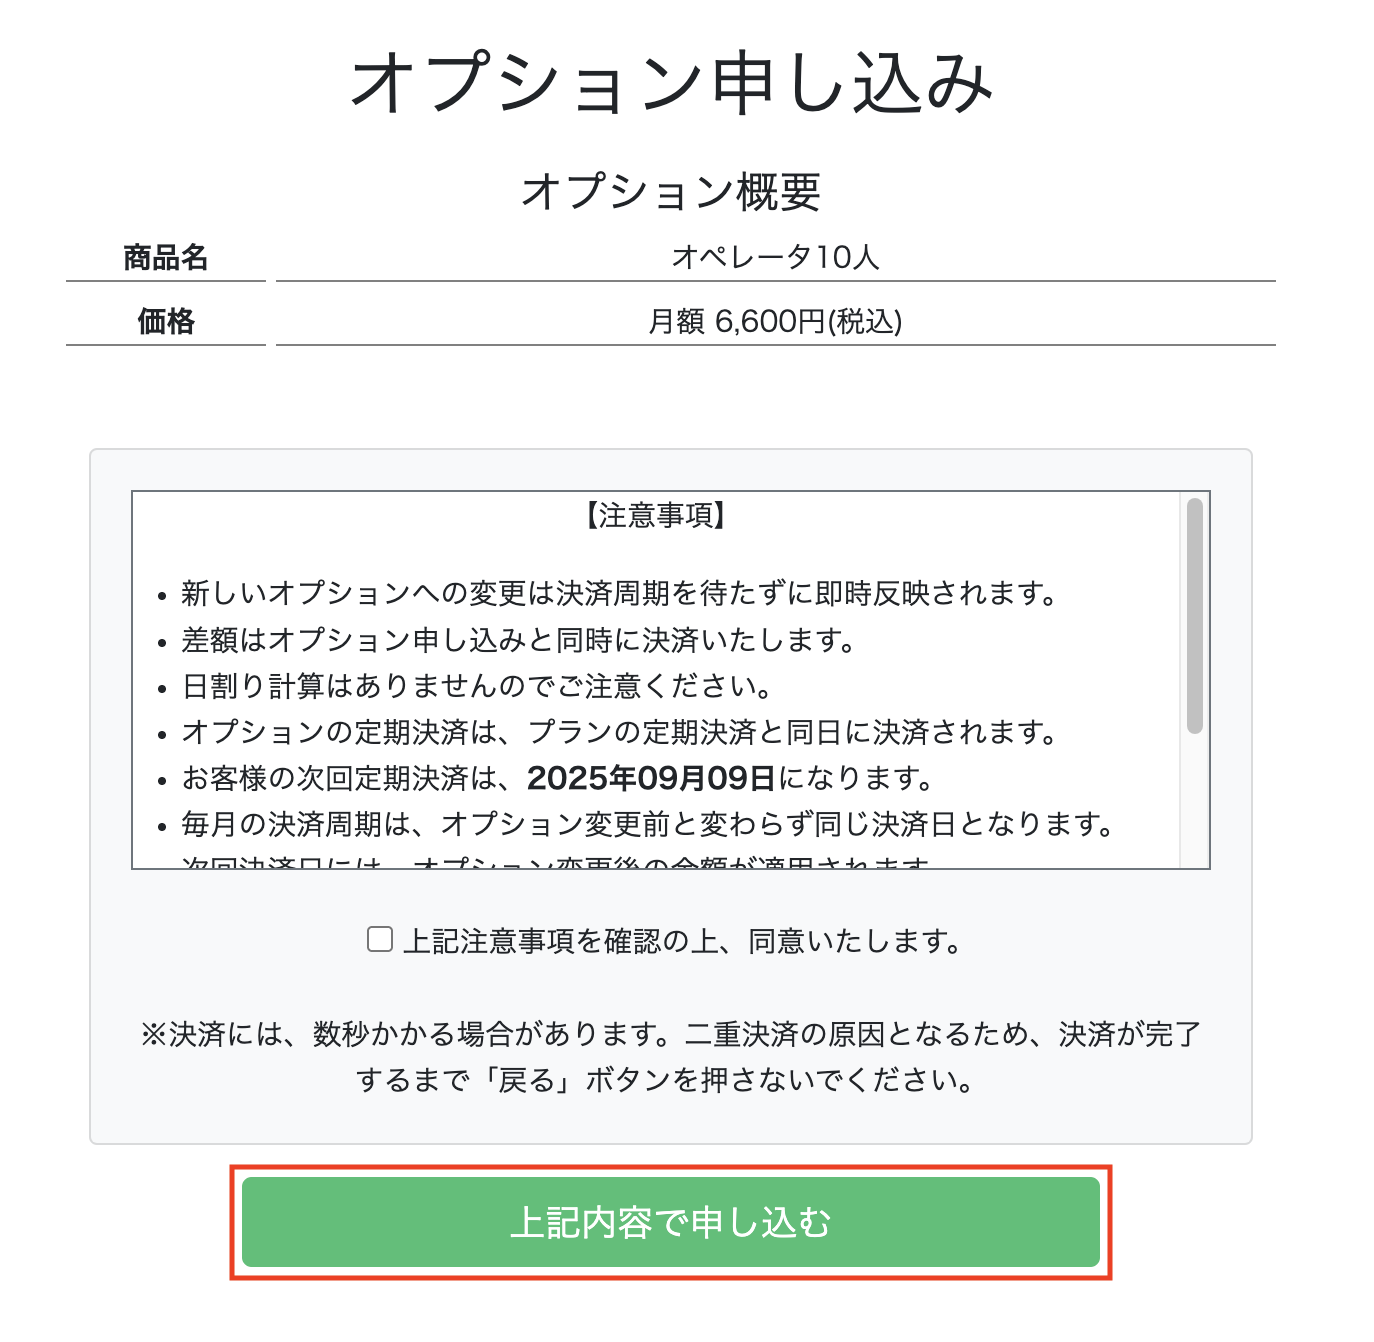The image size is (1374, 1342).
Task: Select the 決済周期 billing cycle bullet
Action: point(645,826)
